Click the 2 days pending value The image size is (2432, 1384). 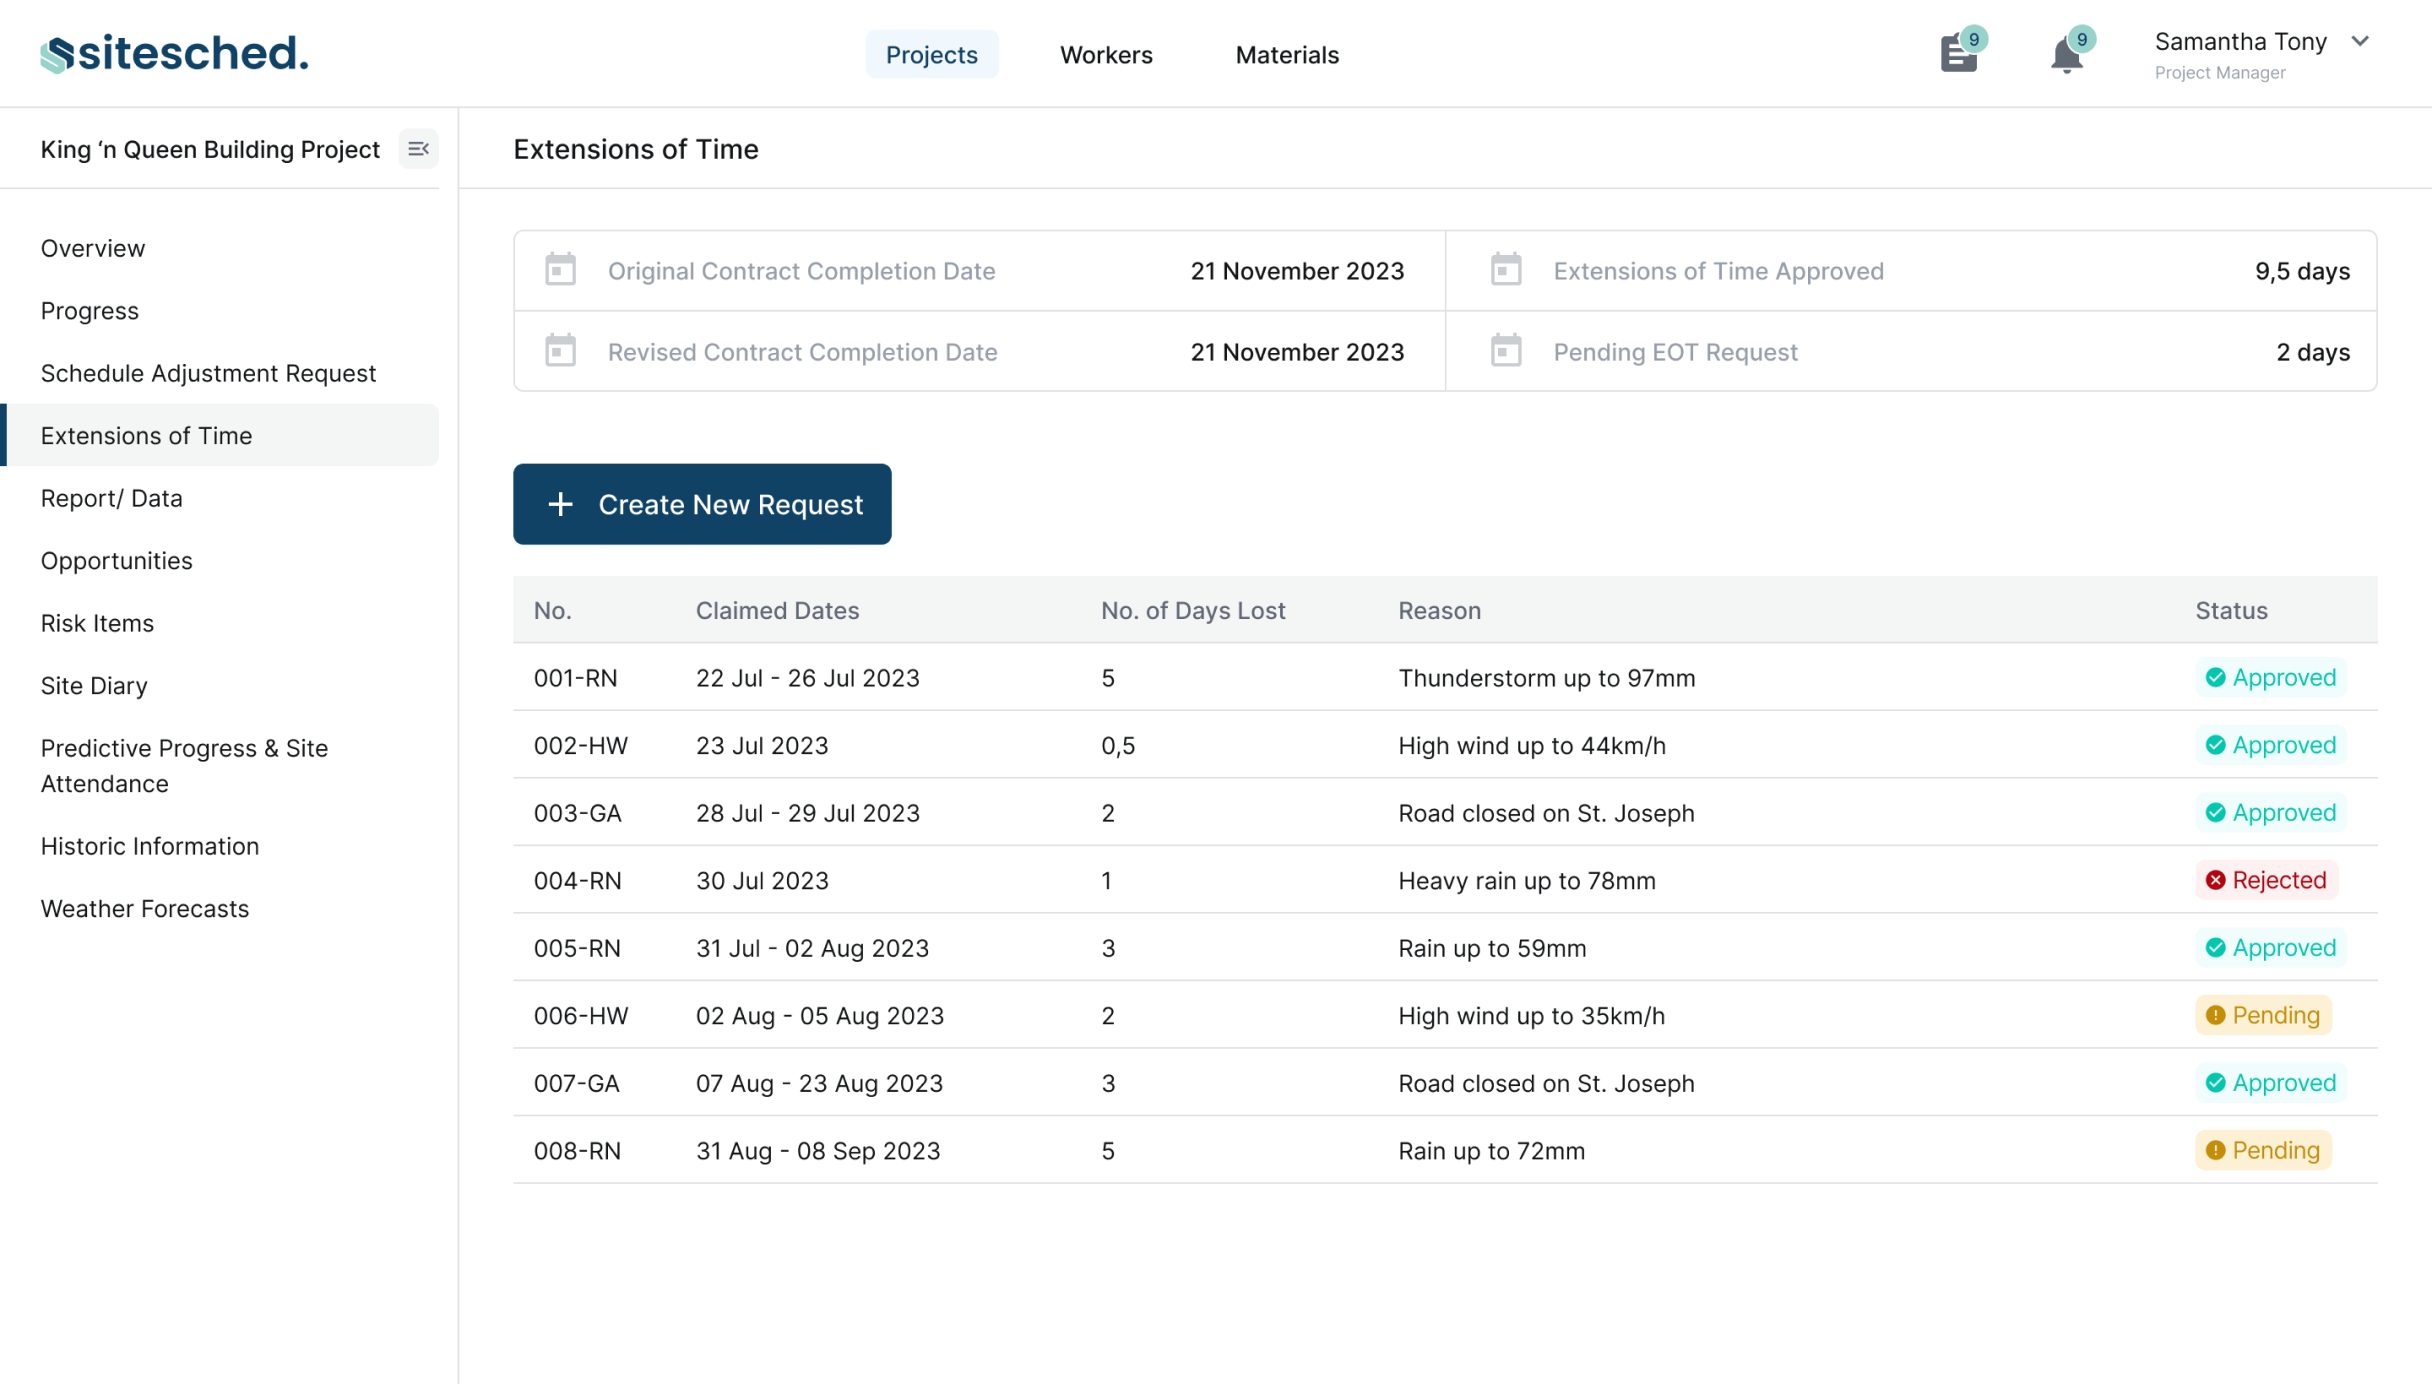tap(2313, 352)
